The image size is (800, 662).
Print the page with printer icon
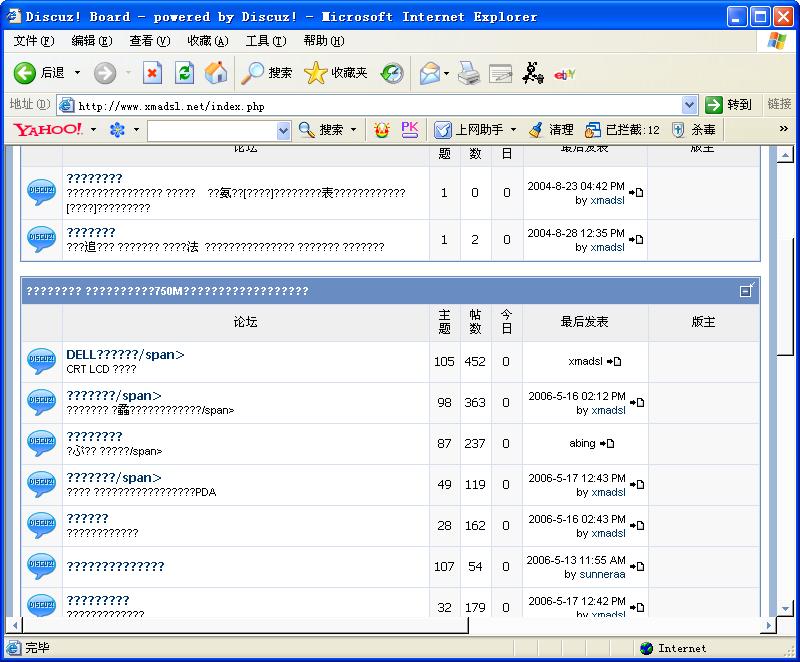[468, 73]
